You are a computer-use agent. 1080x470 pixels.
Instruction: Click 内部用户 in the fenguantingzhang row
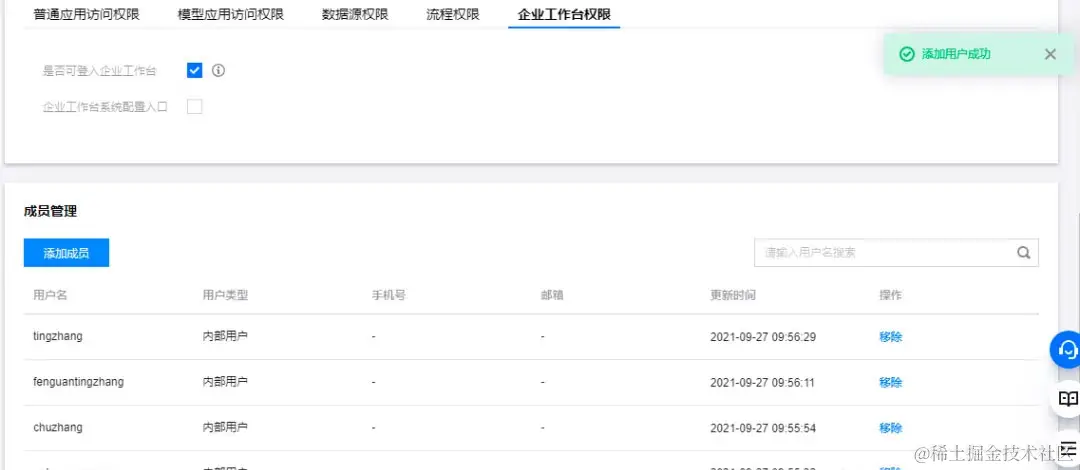tap(225, 382)
